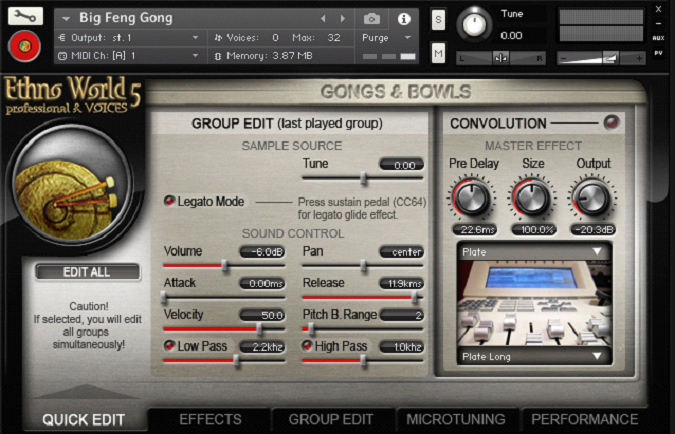This screenshot has width=675, height=434.
Task: Click the PV button at far right
Action: click(x=658, y=53)
